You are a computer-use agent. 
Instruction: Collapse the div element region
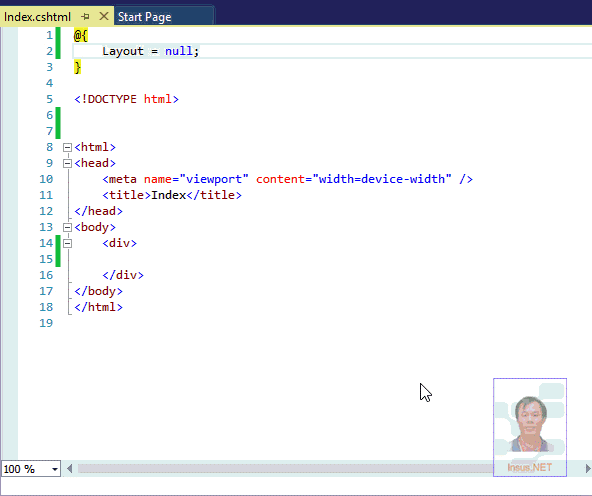point(67,243)
